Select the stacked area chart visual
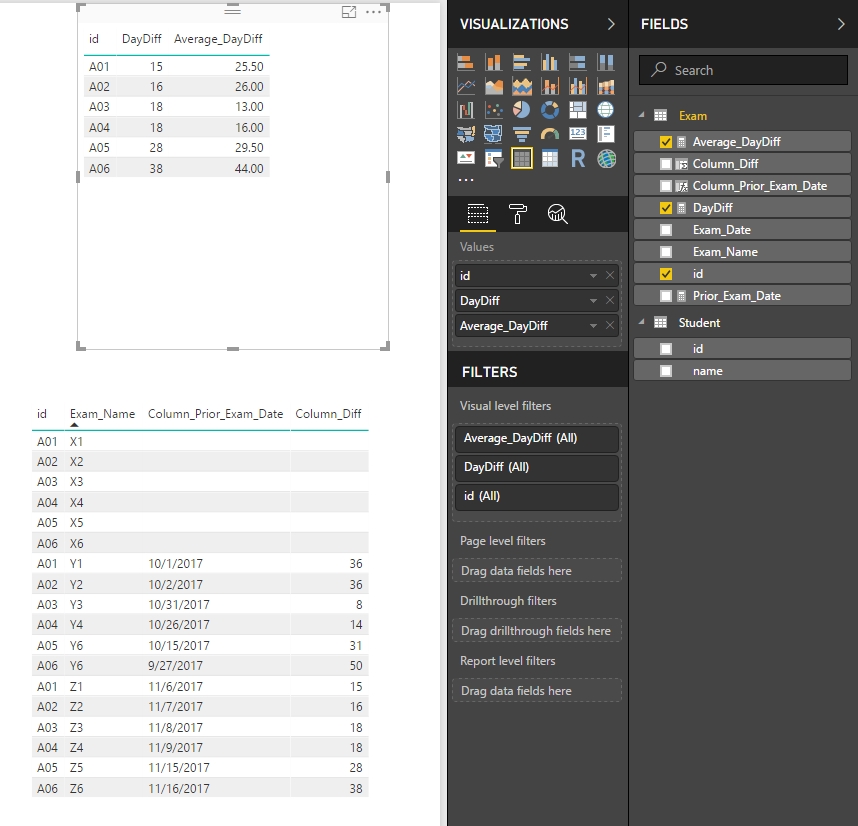The width and height of the screenshot is (858, 826). [x=521, y=86]
